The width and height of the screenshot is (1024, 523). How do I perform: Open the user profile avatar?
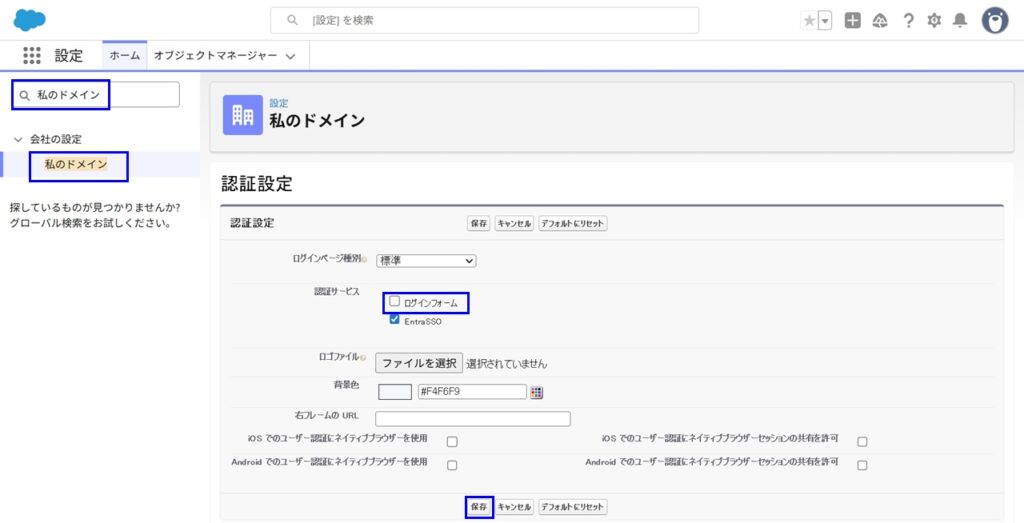pos(994,20)
